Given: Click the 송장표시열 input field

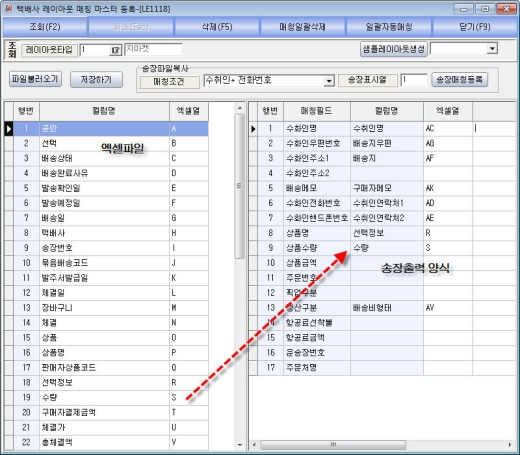Looking at the screenshot, I should (414, 80).
